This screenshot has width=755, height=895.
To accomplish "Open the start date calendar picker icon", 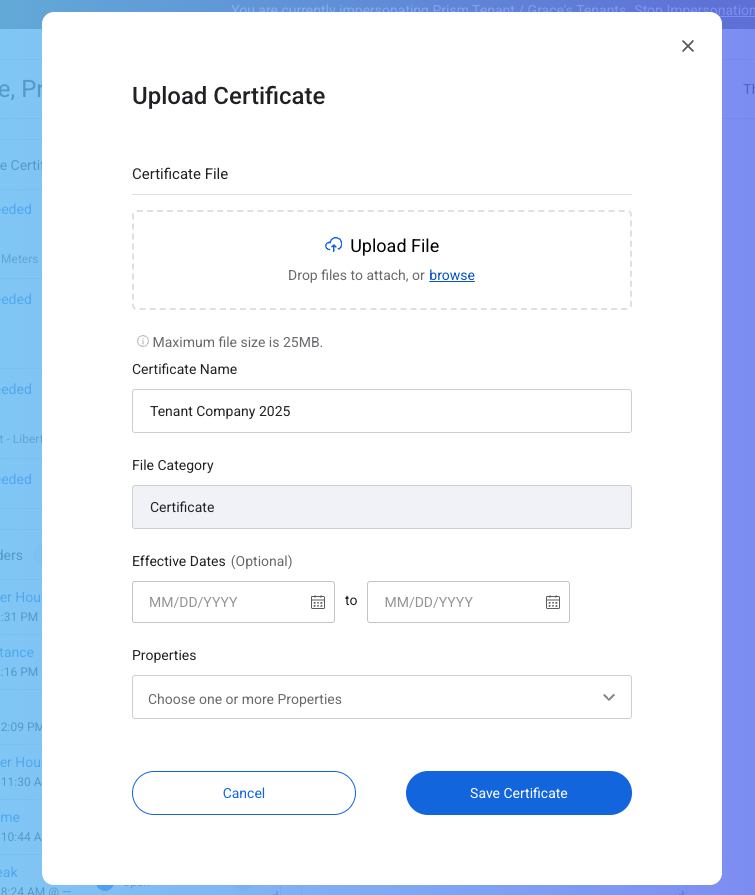I will pos(318,602).
